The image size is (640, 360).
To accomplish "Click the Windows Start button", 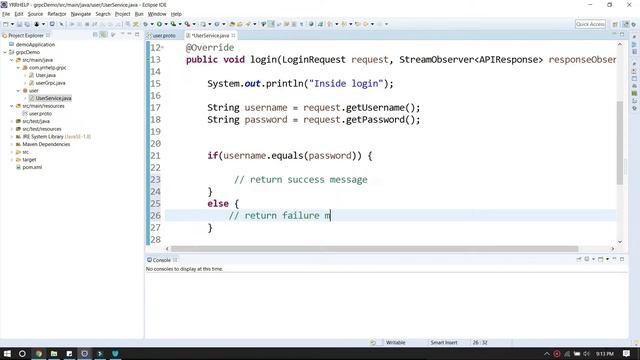I will (x=7, y=353).
